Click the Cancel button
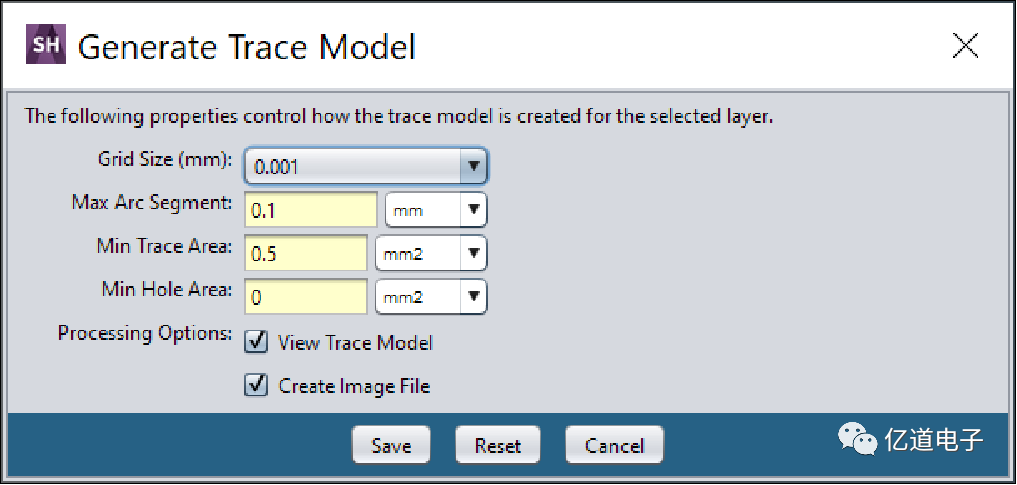The image size is (1017, 485). tap(613, 446)
